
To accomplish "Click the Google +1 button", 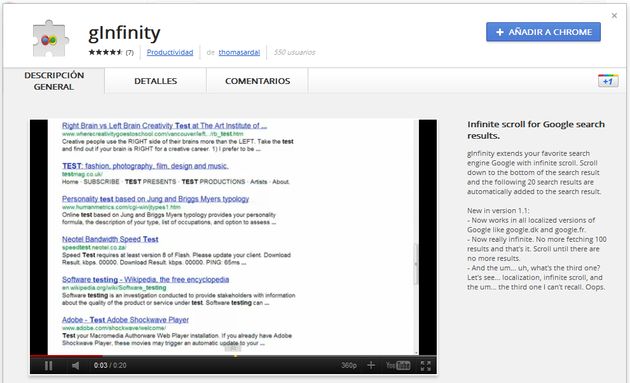I will (608, 81).
